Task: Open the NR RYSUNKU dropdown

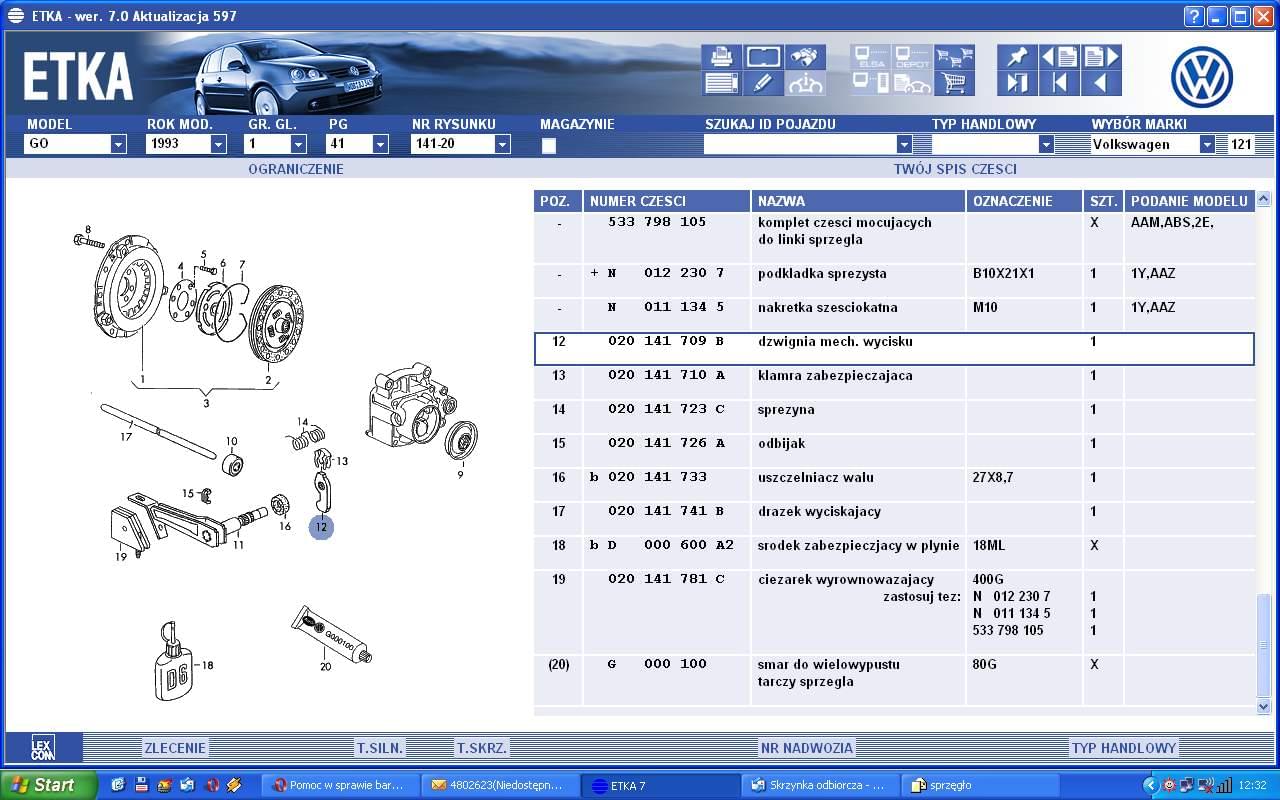Action: [x=502, y=144]
